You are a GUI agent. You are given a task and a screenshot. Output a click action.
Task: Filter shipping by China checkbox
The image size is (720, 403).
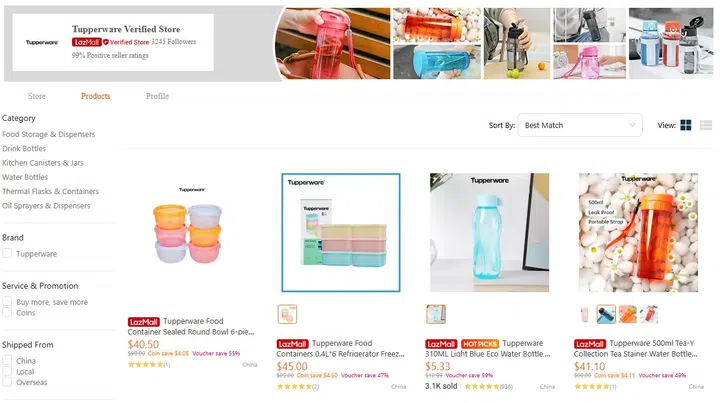point(7,360)
